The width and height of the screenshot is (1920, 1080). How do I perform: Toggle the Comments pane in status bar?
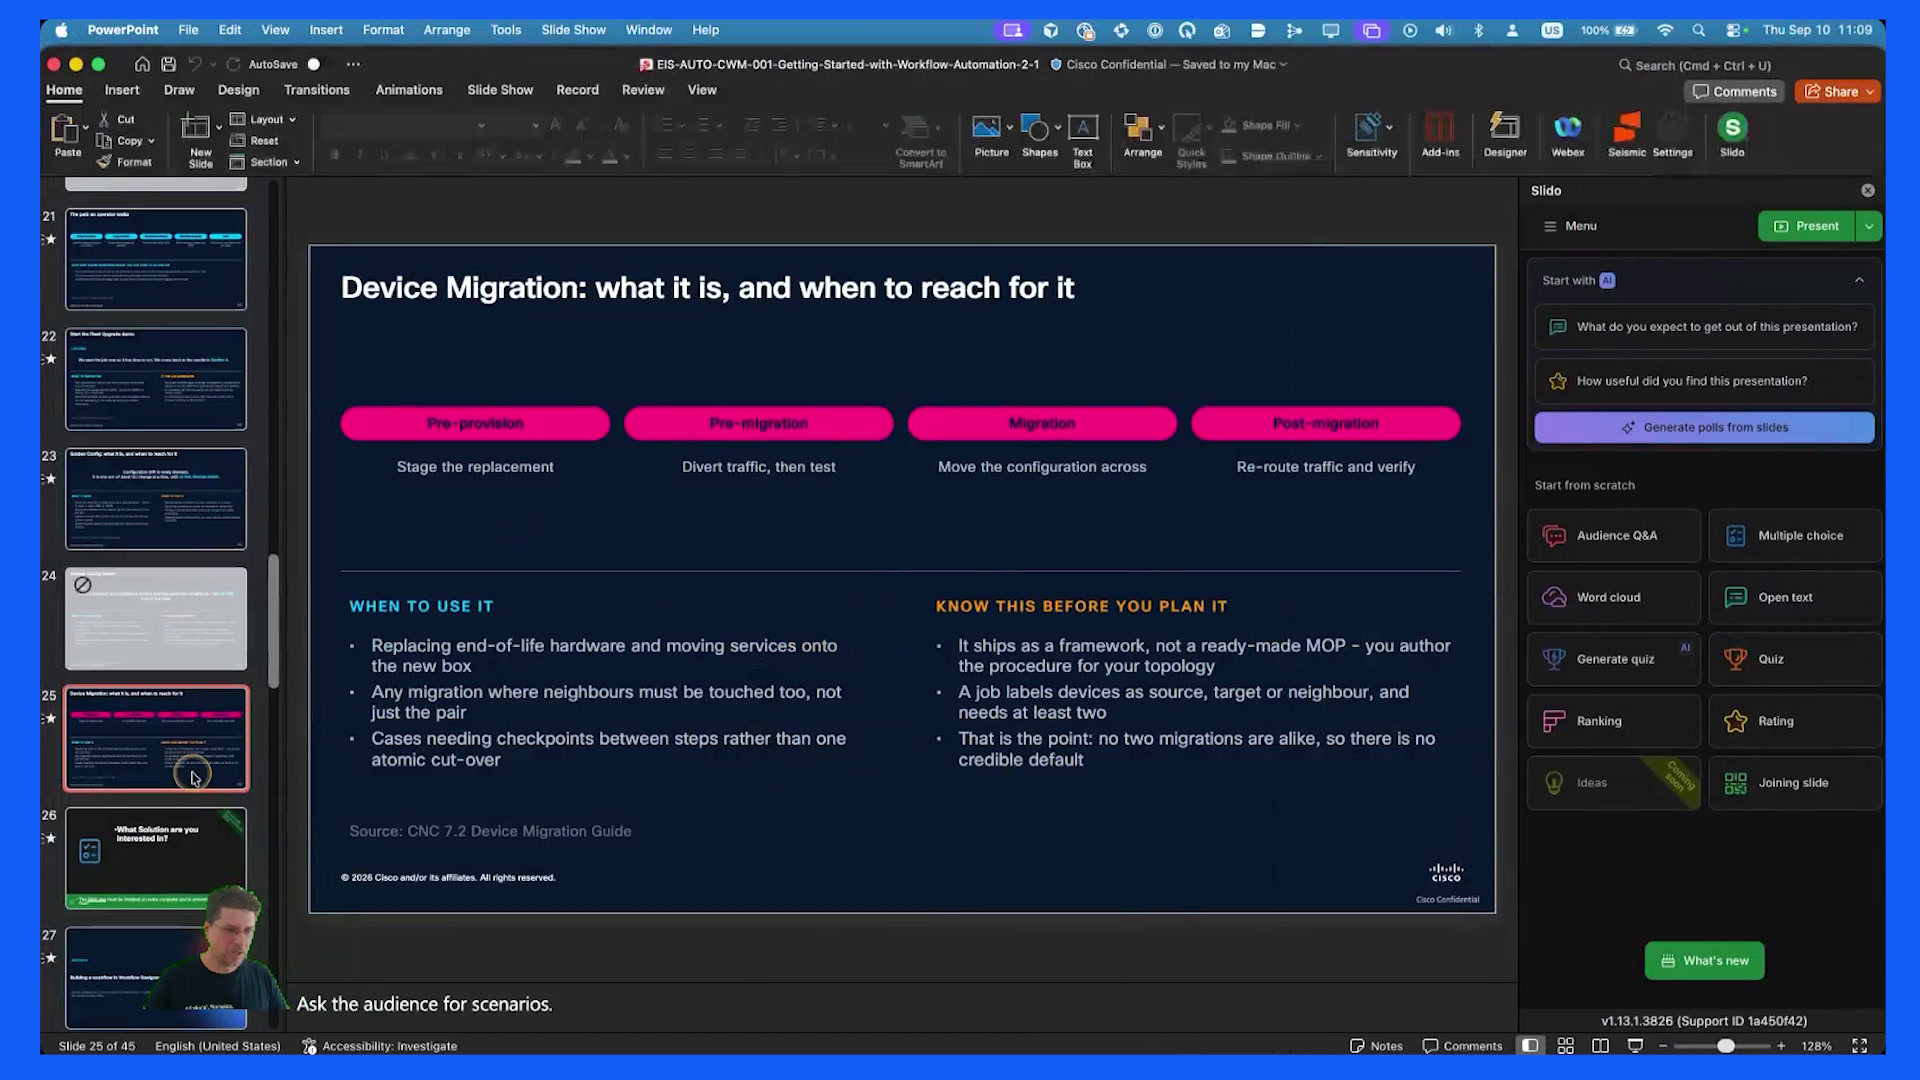coord(1462,1046)
